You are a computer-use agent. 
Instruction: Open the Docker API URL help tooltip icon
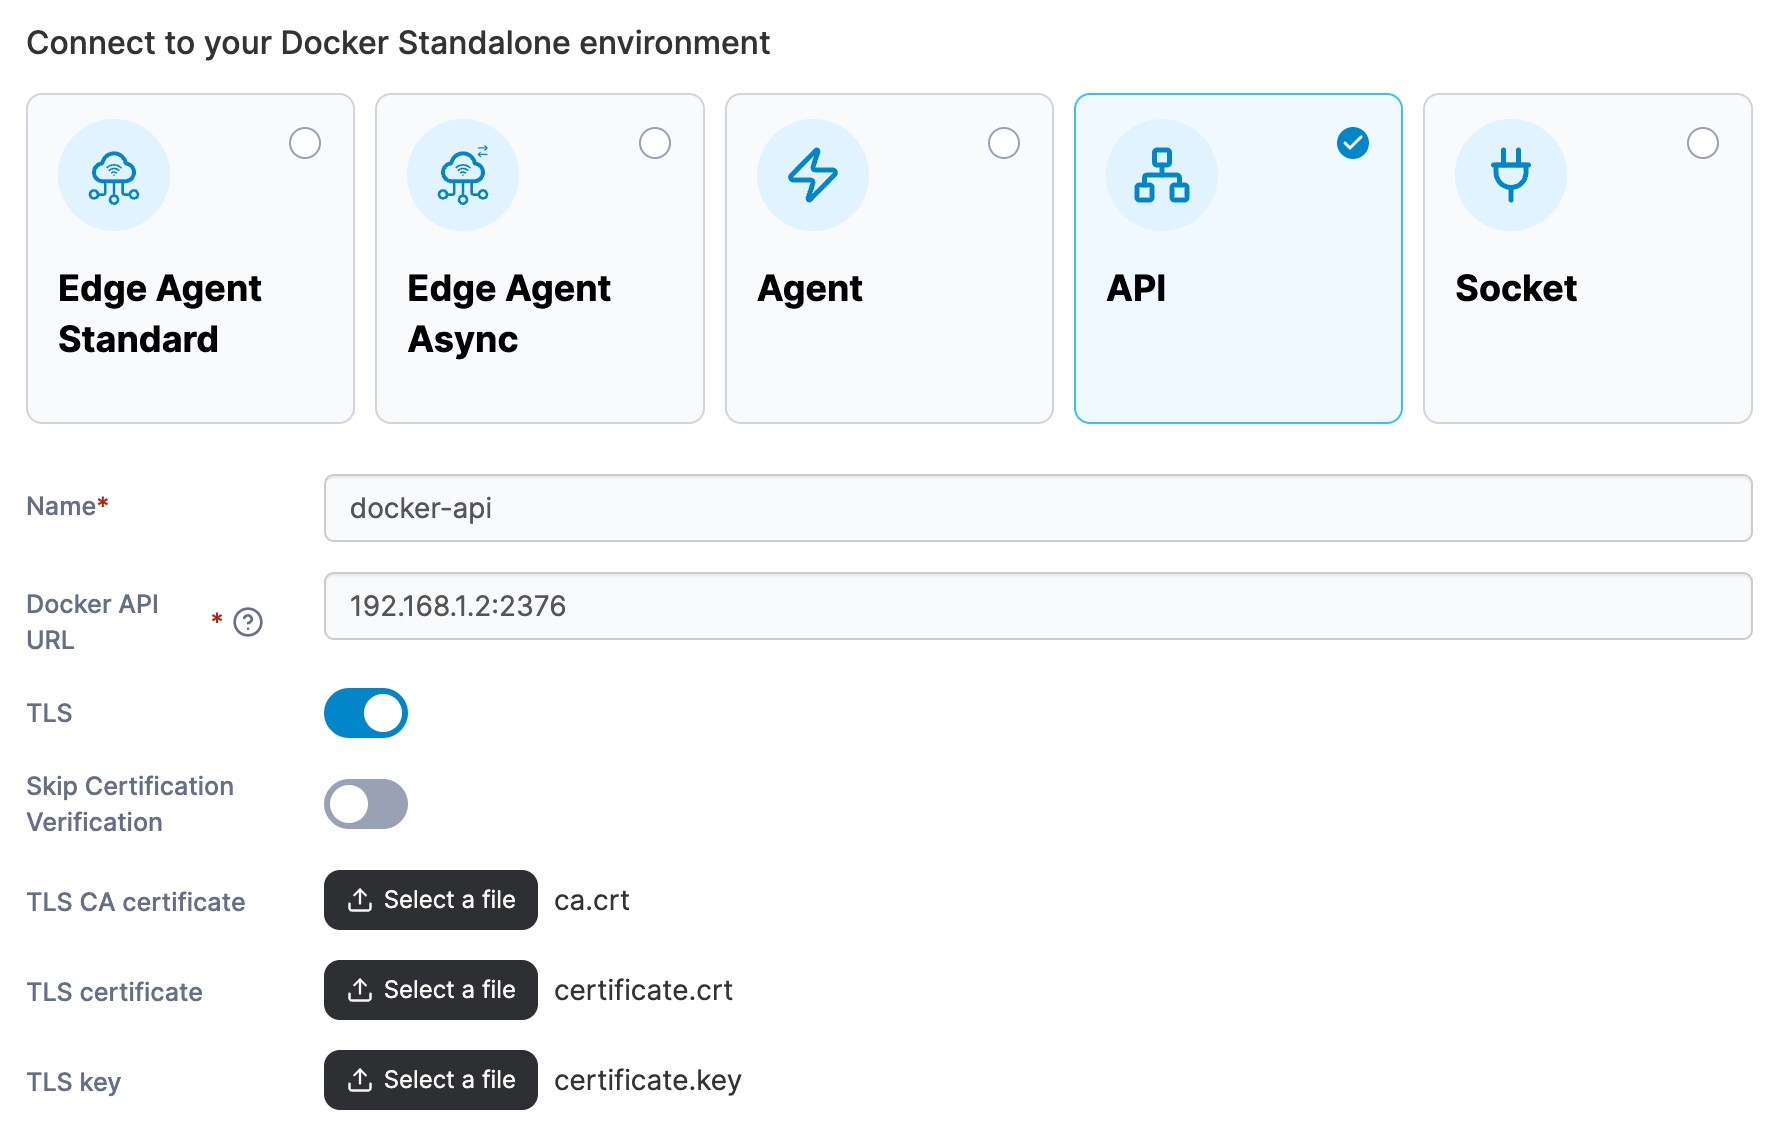[x=248, y=622]
